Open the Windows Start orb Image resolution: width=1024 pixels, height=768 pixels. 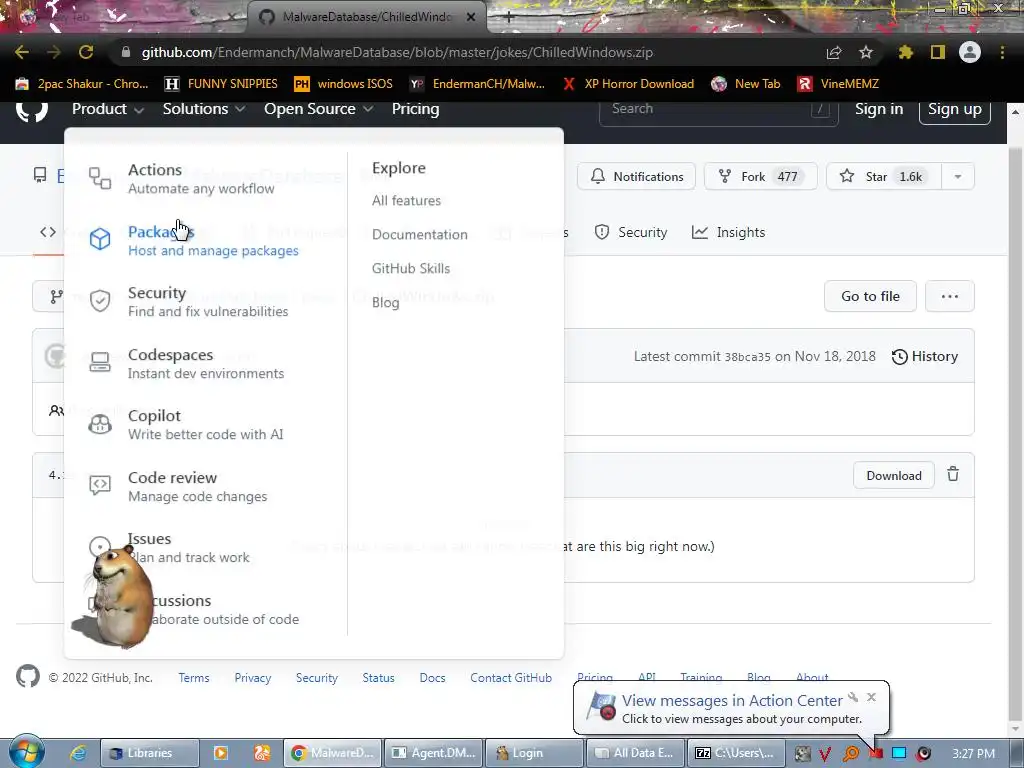tap(27, 751)
